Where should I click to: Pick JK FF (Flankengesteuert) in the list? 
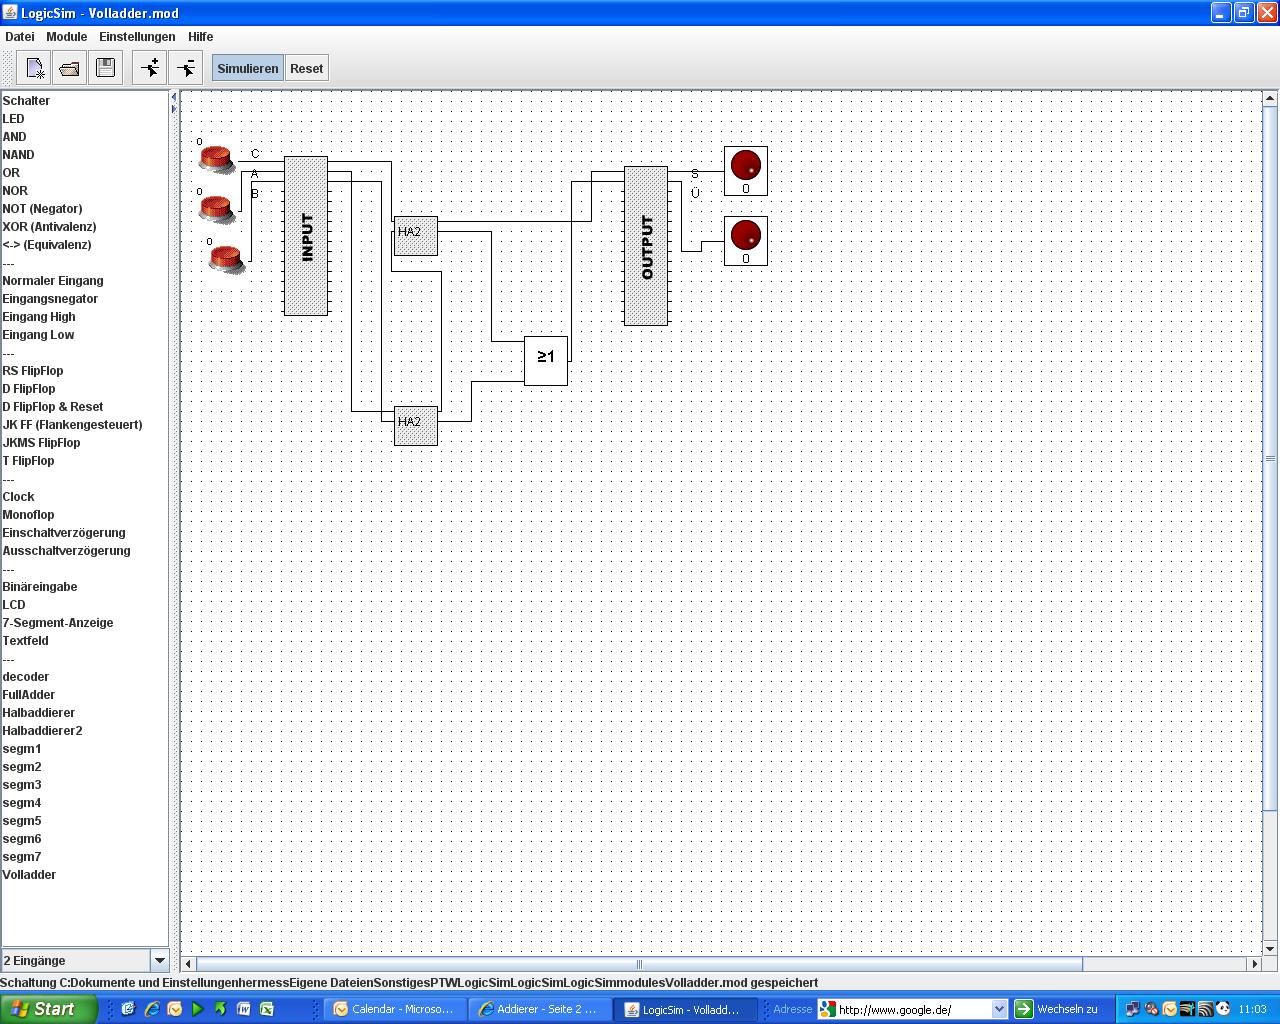point(72,425)
